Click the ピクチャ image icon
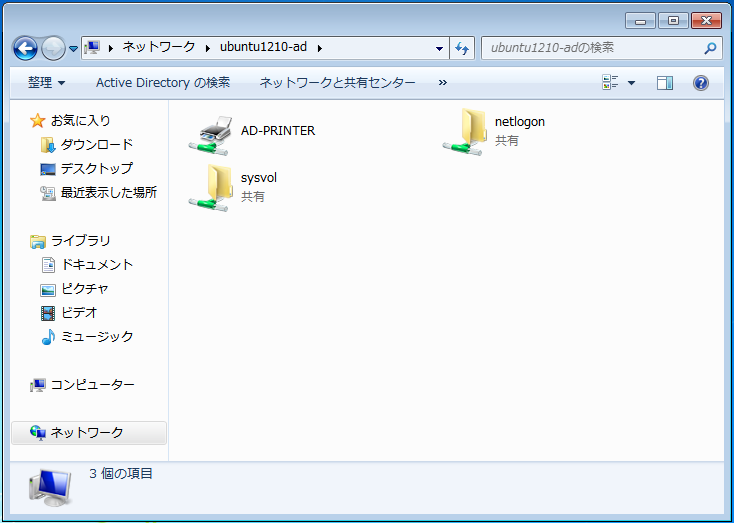The width and height of the screenshot is (734, 523). 48,290
